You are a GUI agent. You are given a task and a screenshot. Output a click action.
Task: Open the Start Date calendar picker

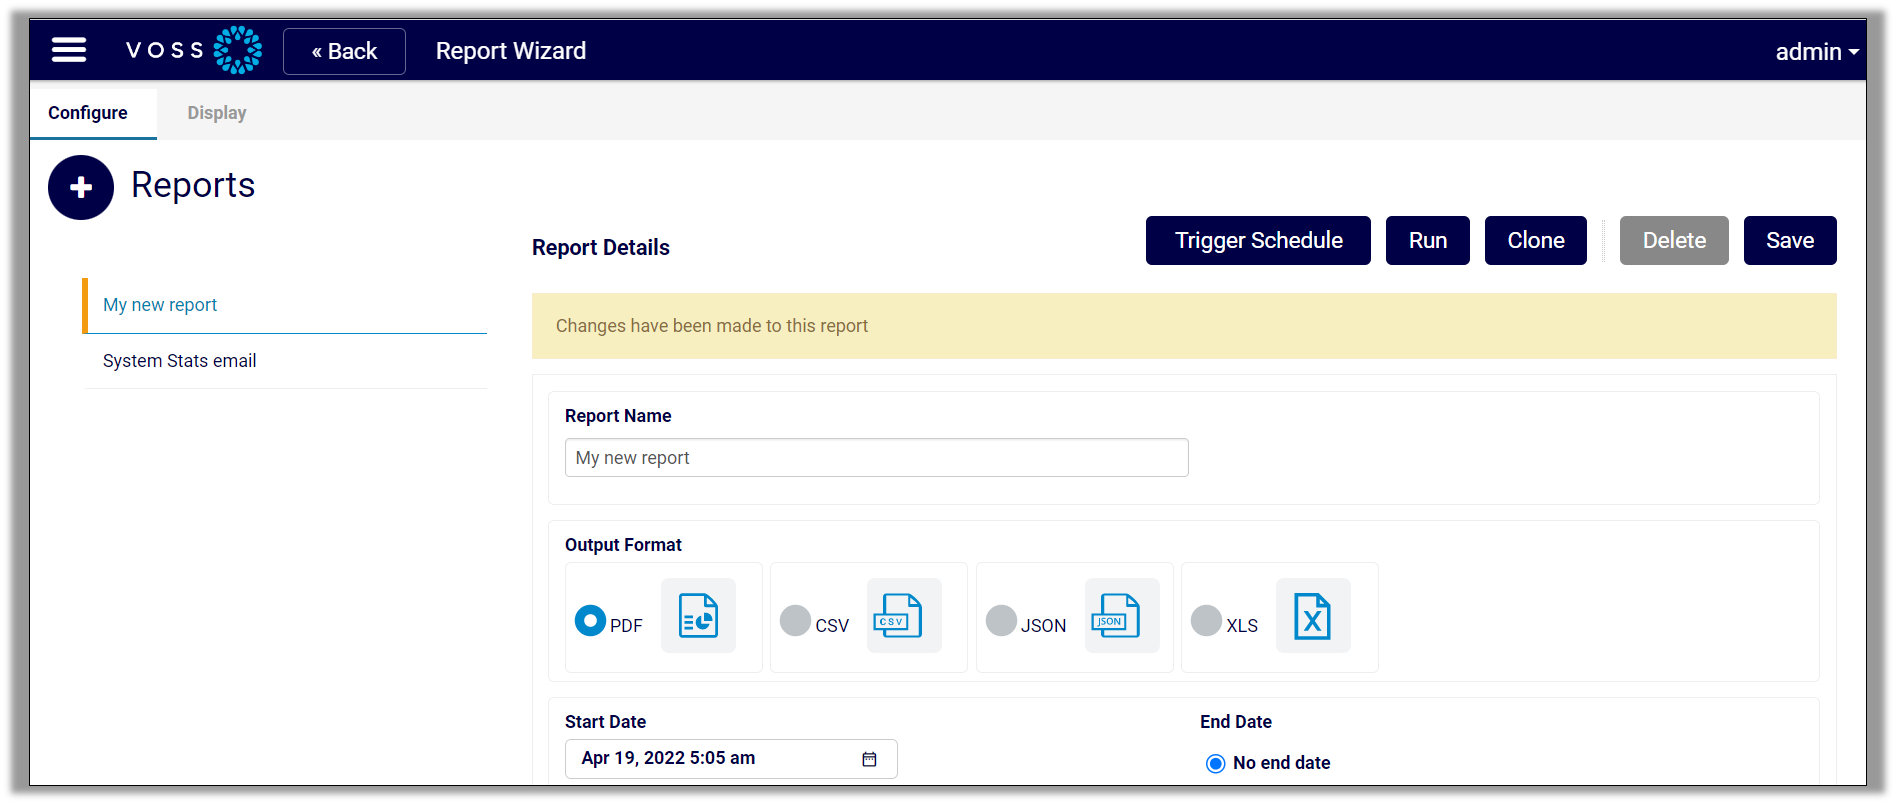tap(869, 759)
